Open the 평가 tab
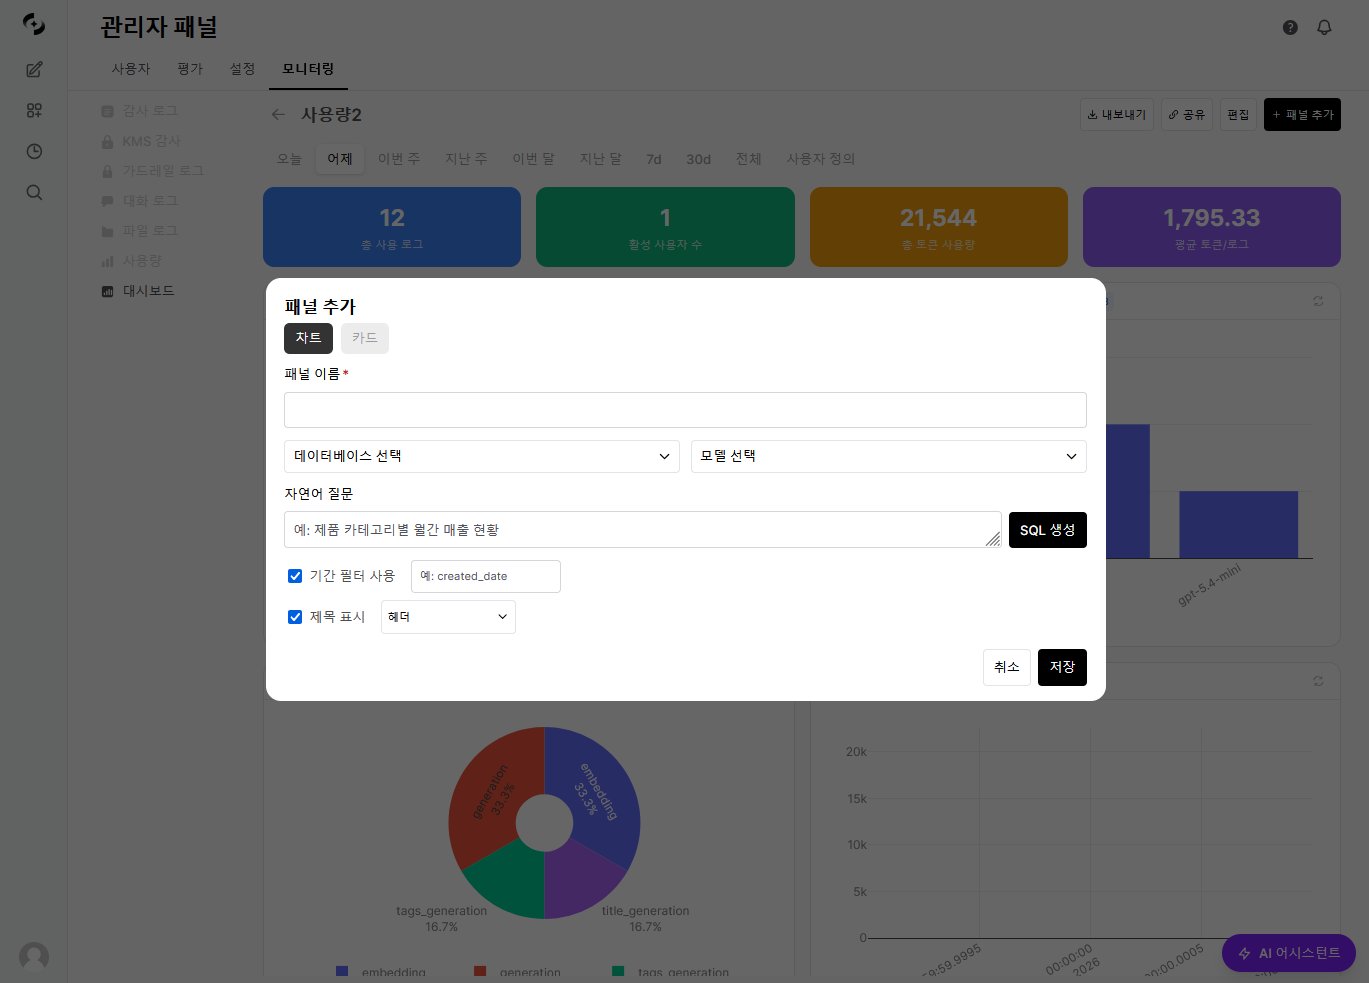The height and width of the screenshot is (983, 1369). point(190,69)
